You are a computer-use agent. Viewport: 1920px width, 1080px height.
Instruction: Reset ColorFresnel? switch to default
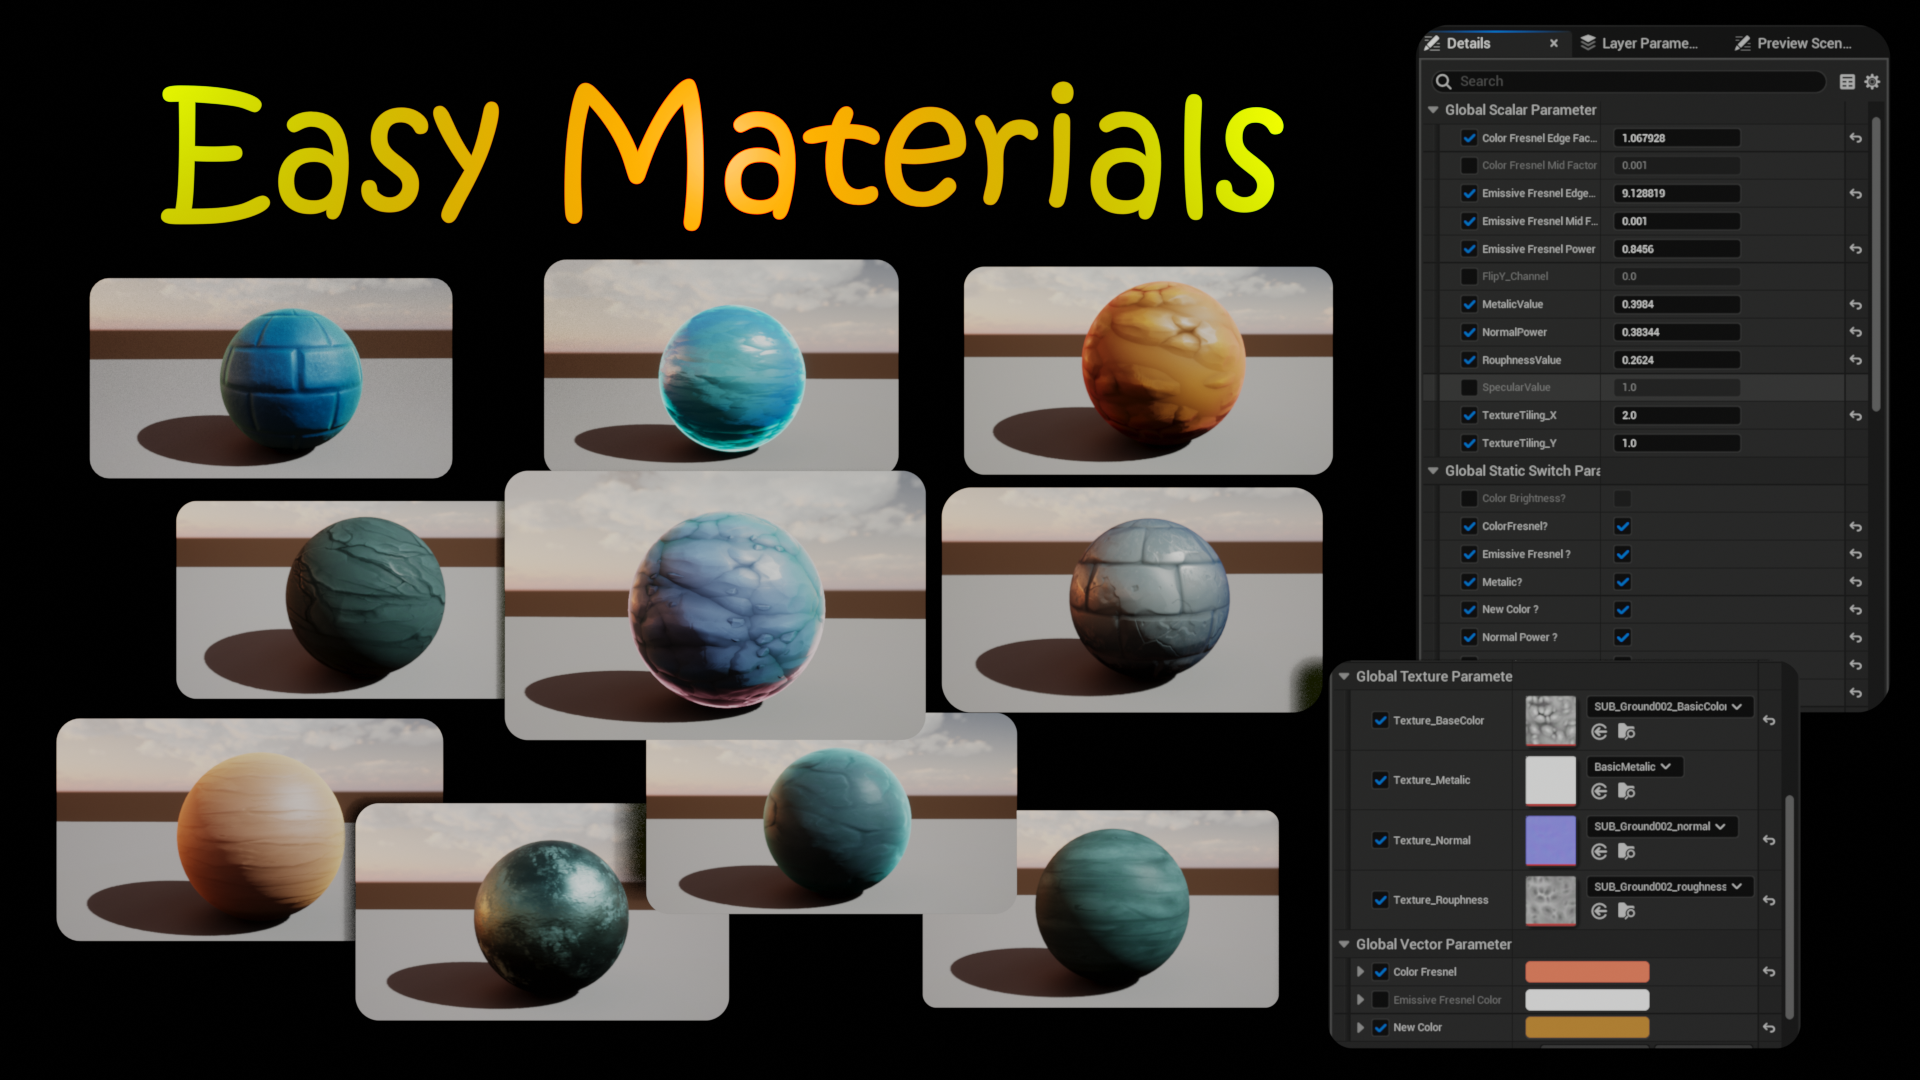click(x=1855, y=527)
